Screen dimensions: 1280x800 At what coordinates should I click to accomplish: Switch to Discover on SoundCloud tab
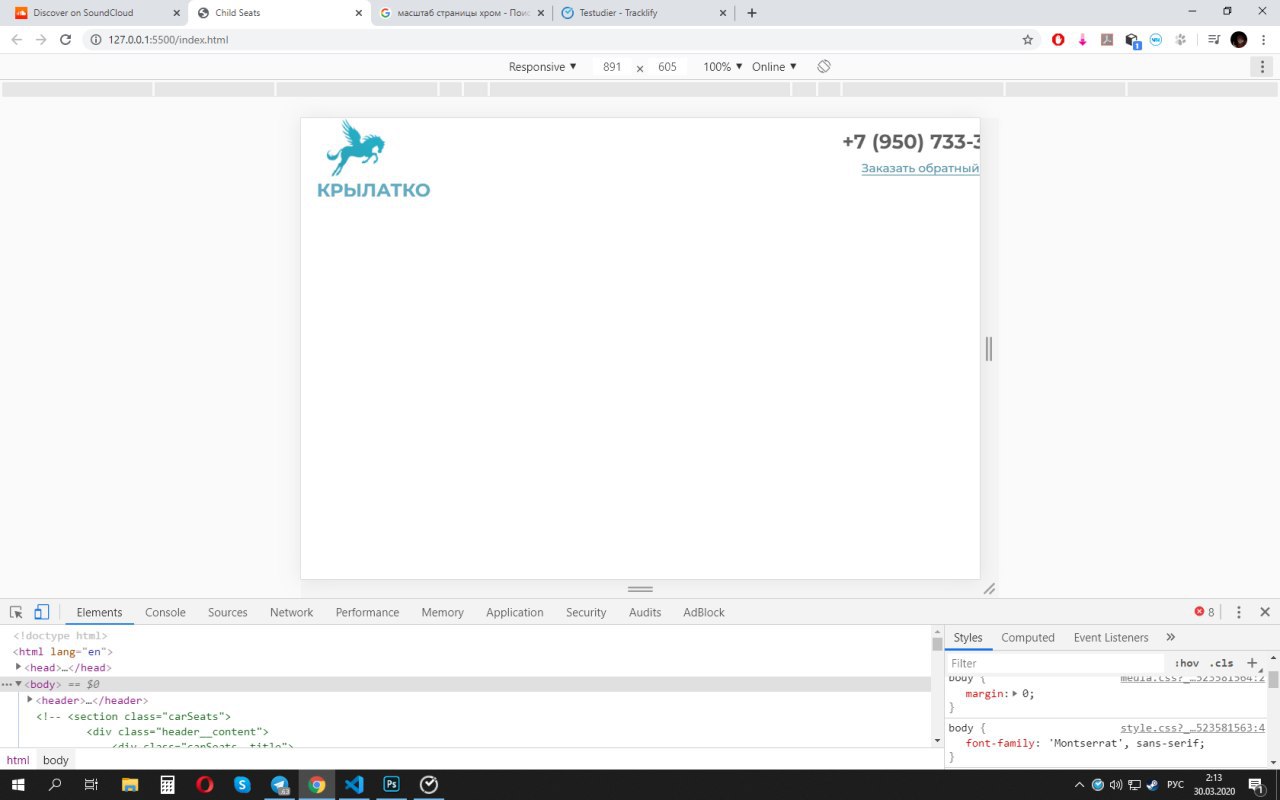click(95, 13)
